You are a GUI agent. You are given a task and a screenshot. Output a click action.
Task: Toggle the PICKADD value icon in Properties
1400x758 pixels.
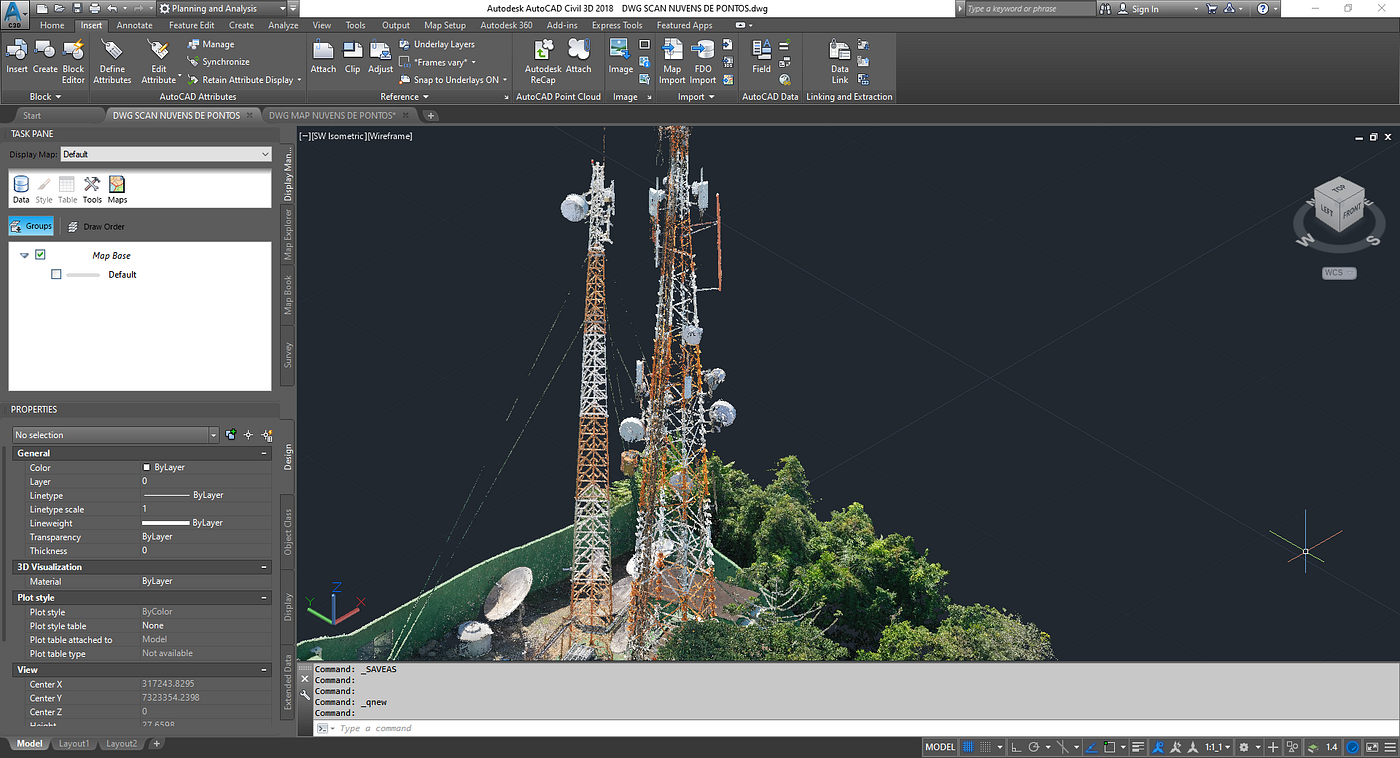pos(231,435)
